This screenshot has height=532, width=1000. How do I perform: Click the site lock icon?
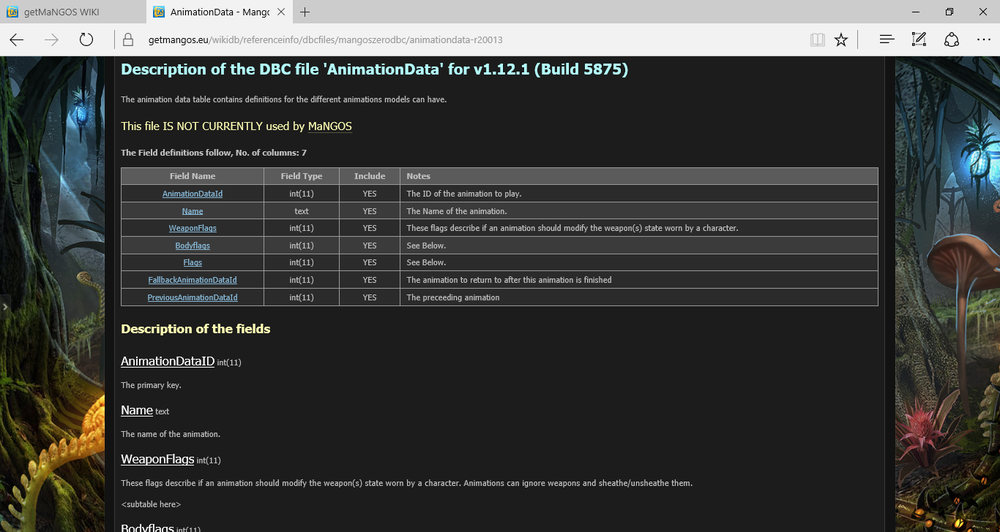[128, 40]
